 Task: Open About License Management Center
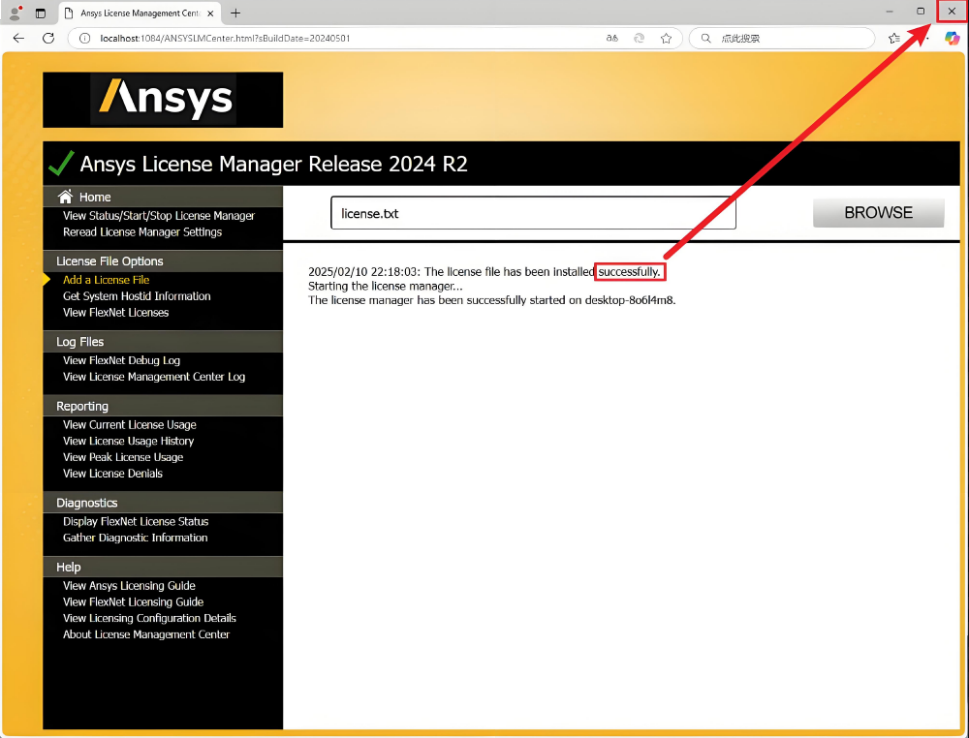(146, 634)
